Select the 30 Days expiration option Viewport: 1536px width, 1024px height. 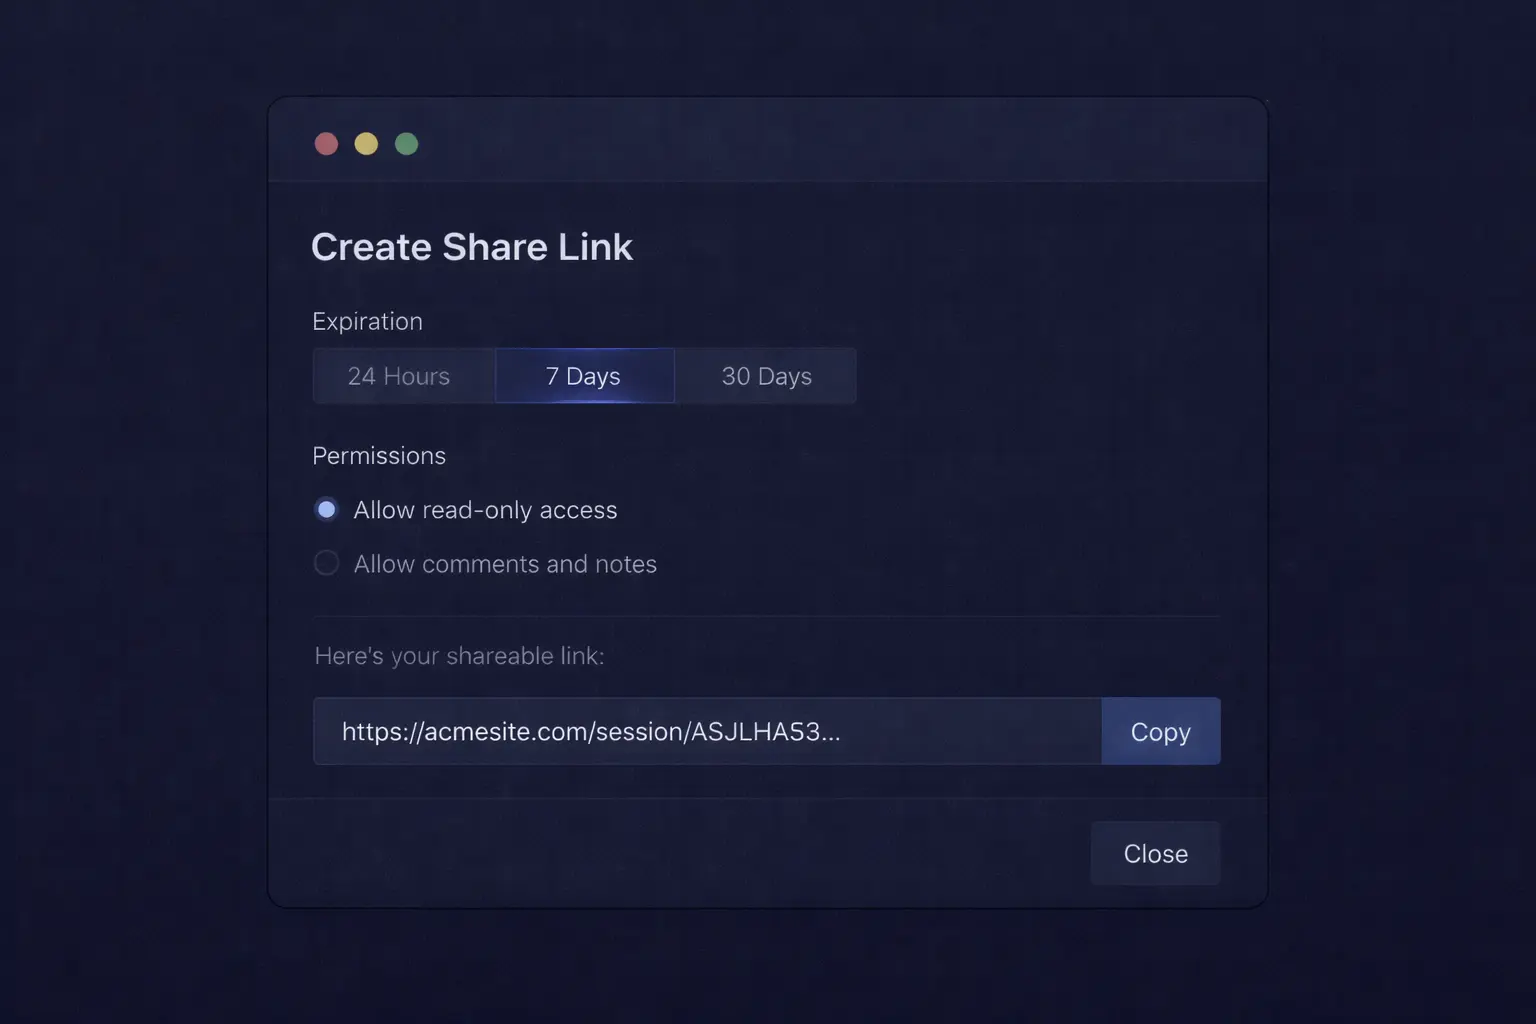point(766,376)
